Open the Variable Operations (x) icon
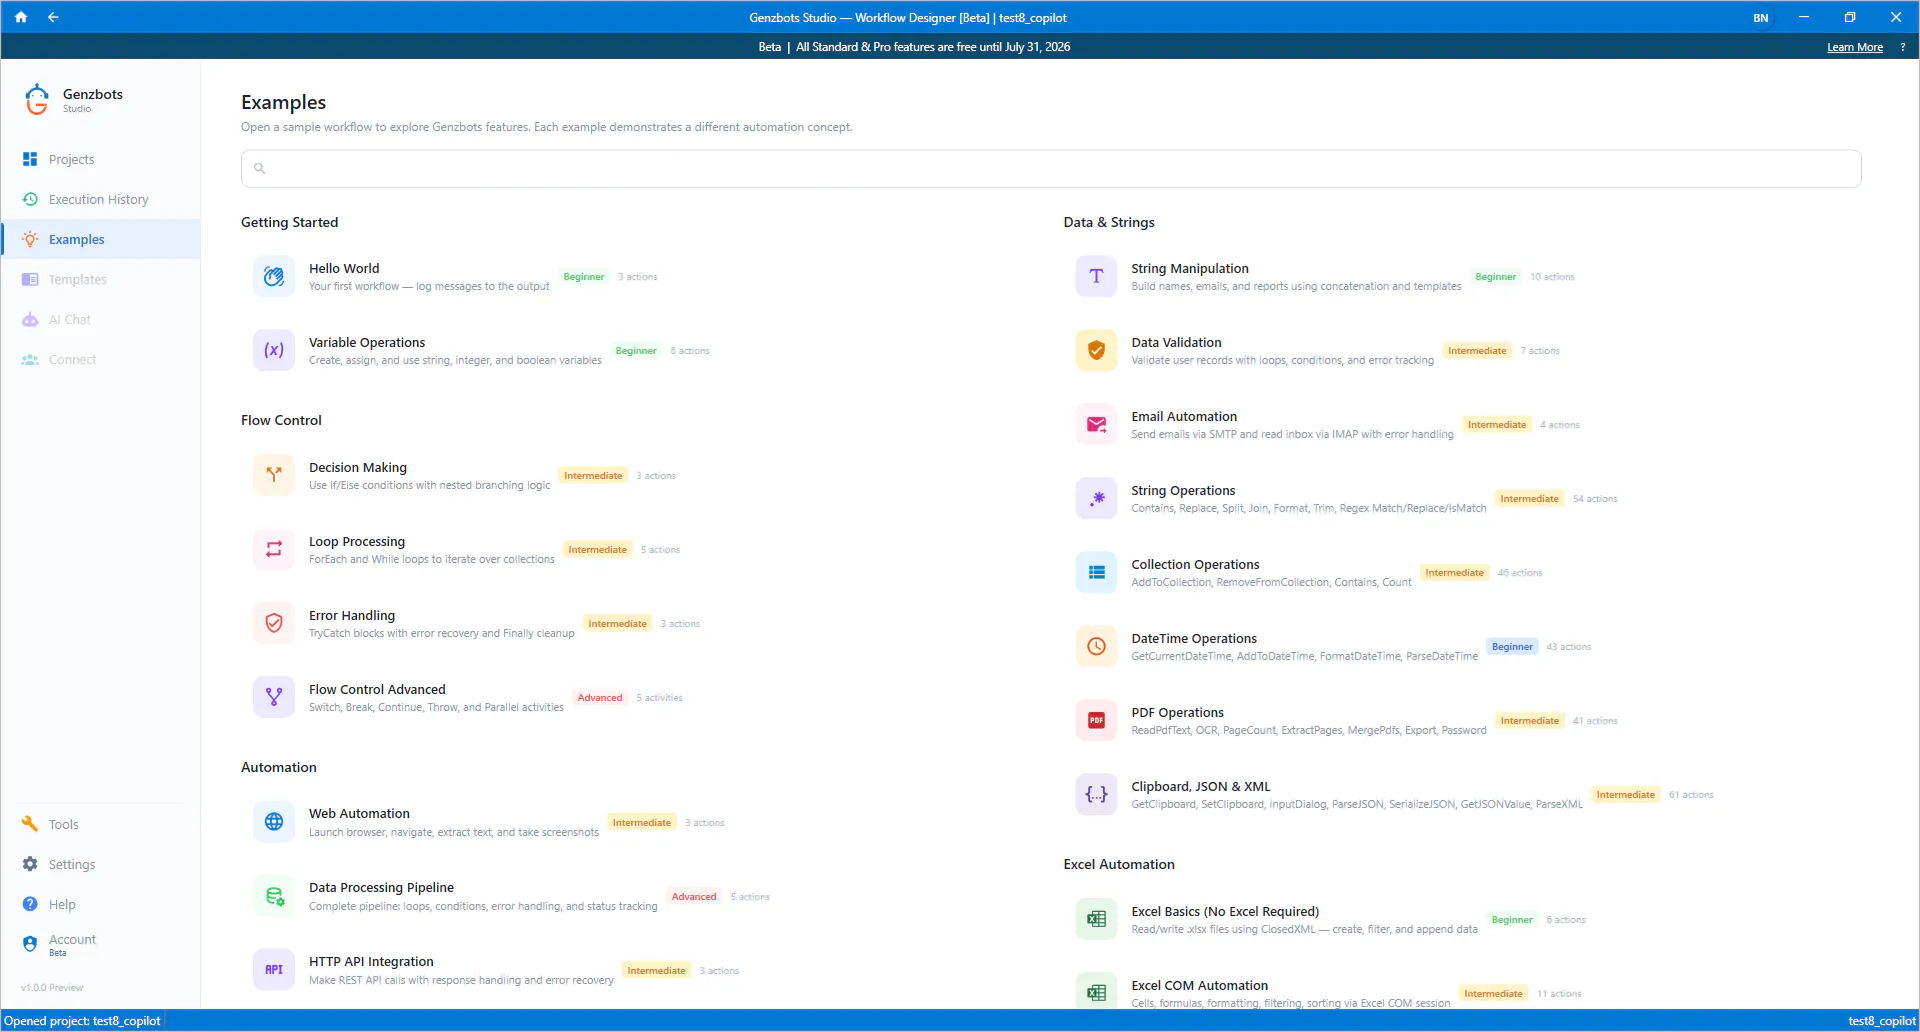Image resolution: width=1920 pixels, height=1032 pixels. (x=274, y=351)
